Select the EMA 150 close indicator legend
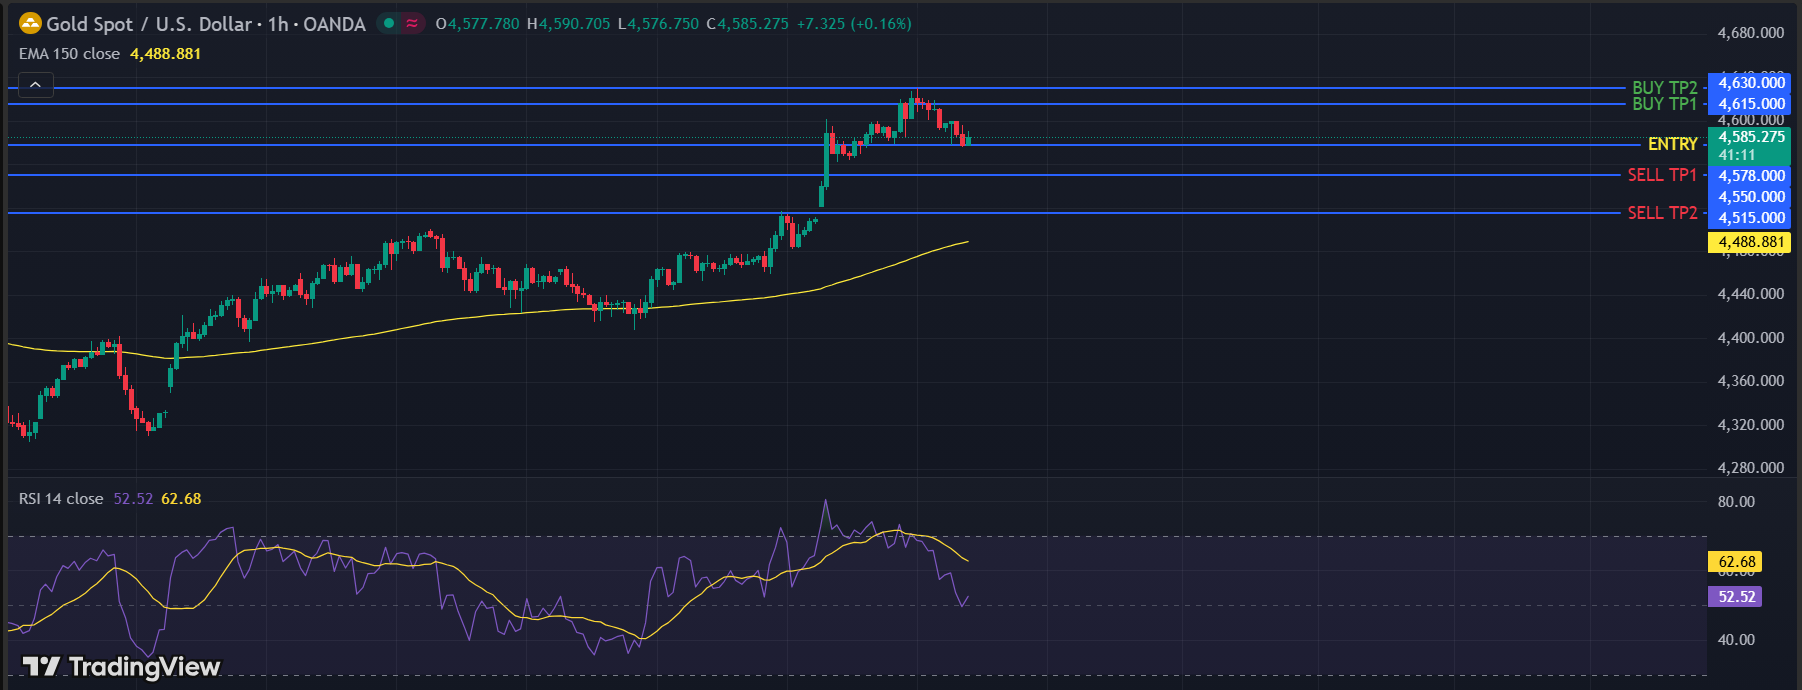1802x690 pixels. tap(69, 54)
